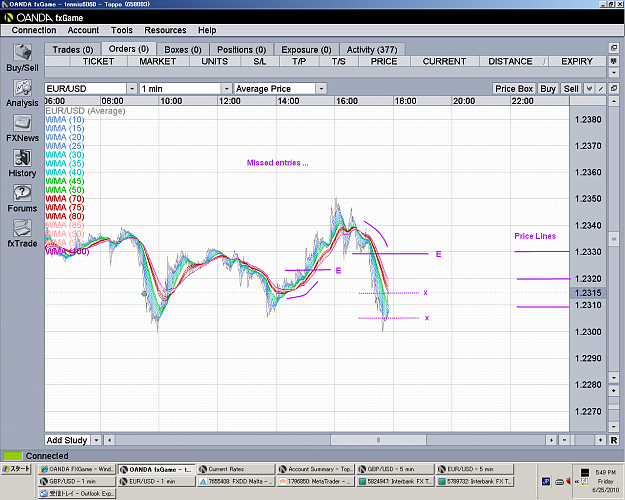Screen dimensions: 625x500
Task: Select the draw line tool on chart toolbar
Action: coord(601,89)
